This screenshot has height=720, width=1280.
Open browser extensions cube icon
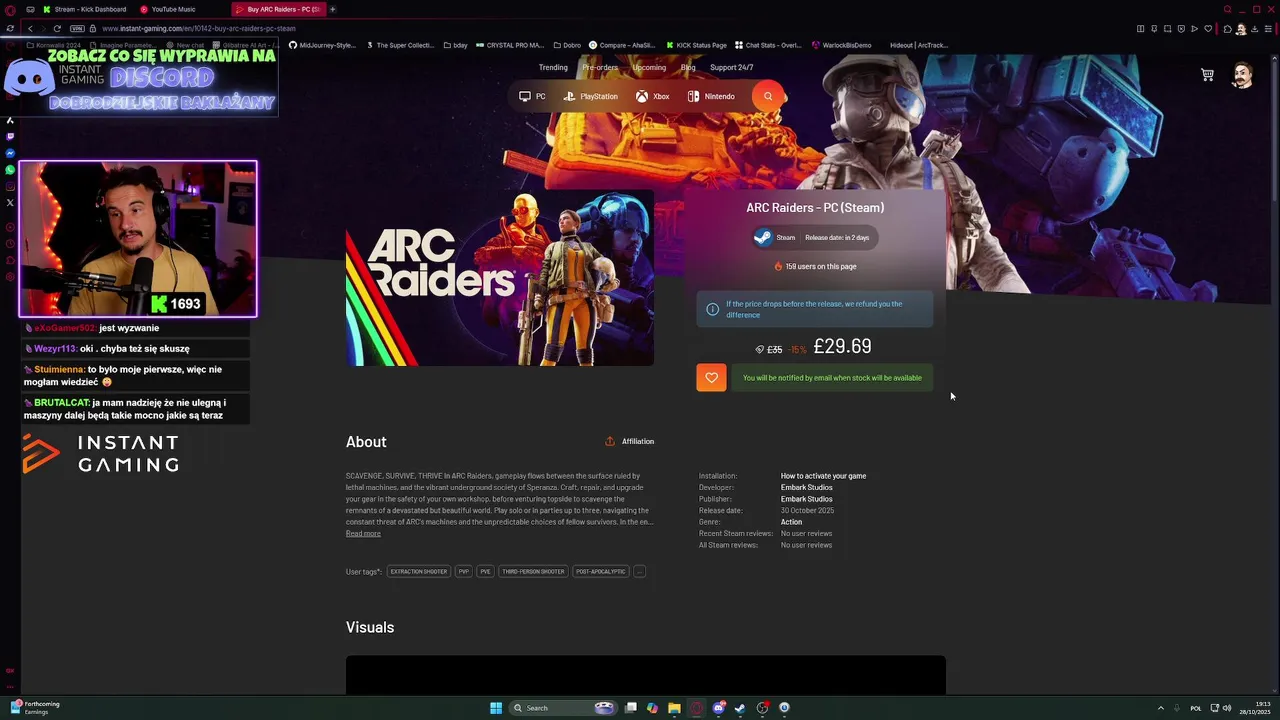[x=1227, y=28]
